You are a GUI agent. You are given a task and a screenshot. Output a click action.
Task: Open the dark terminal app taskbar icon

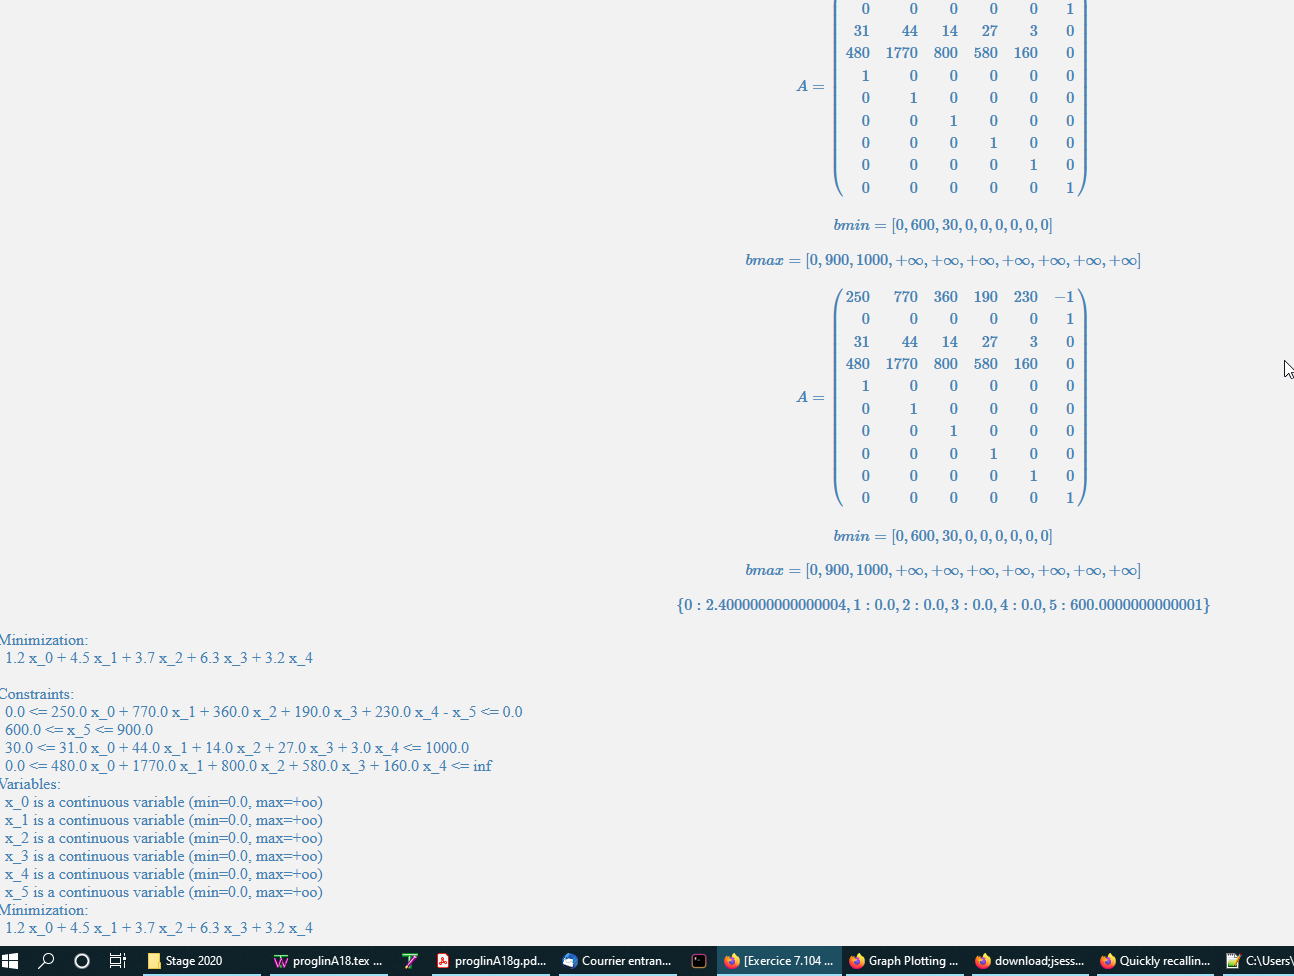click(x=699, y=961)
